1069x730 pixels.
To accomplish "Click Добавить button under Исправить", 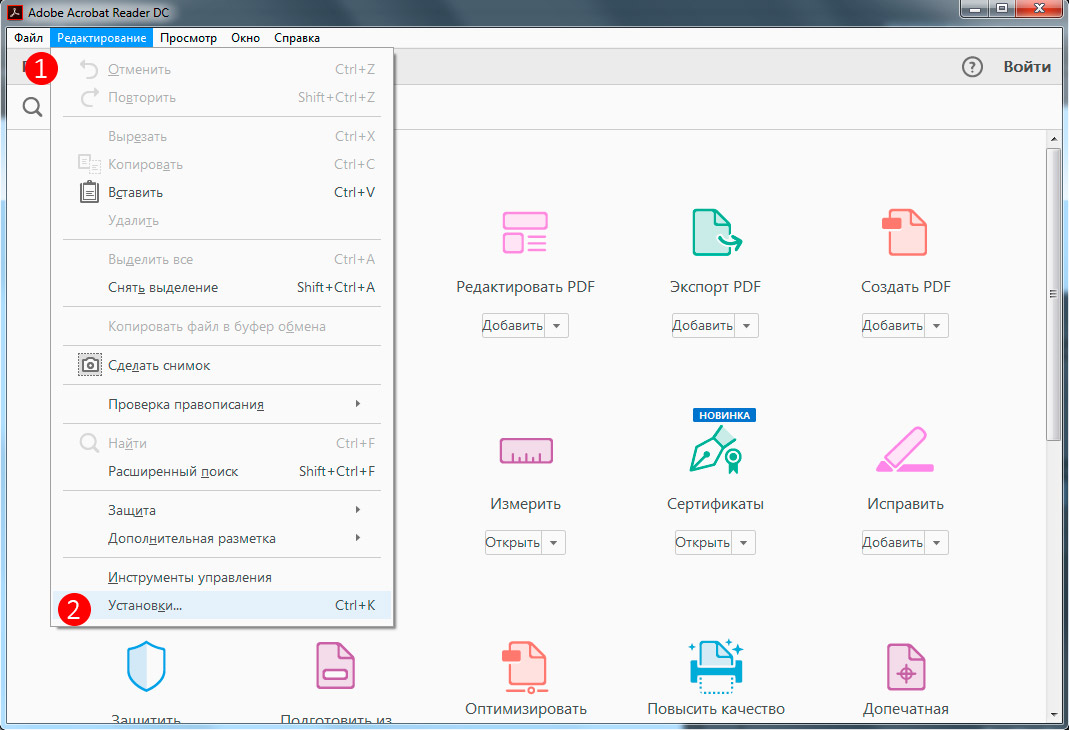I will tap(892, 543).
